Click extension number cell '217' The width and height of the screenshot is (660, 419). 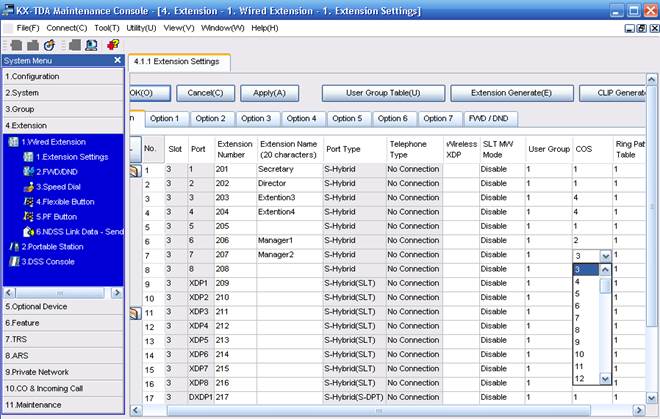tap(235, 398)
